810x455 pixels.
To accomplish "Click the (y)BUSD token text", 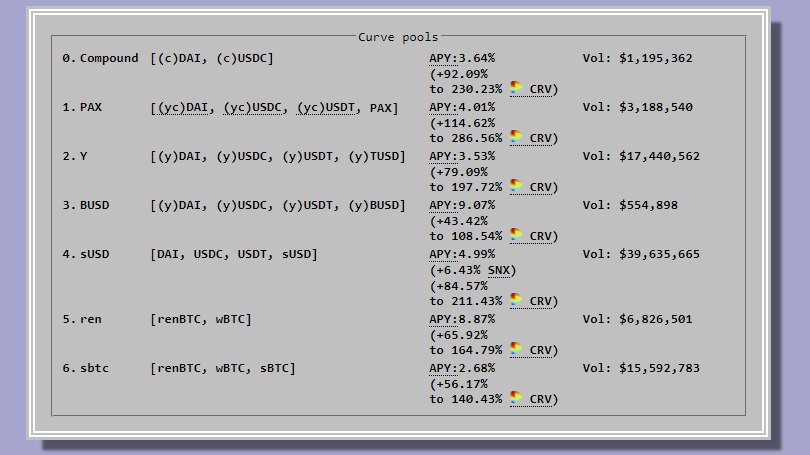I will click(x=373, y=206).
